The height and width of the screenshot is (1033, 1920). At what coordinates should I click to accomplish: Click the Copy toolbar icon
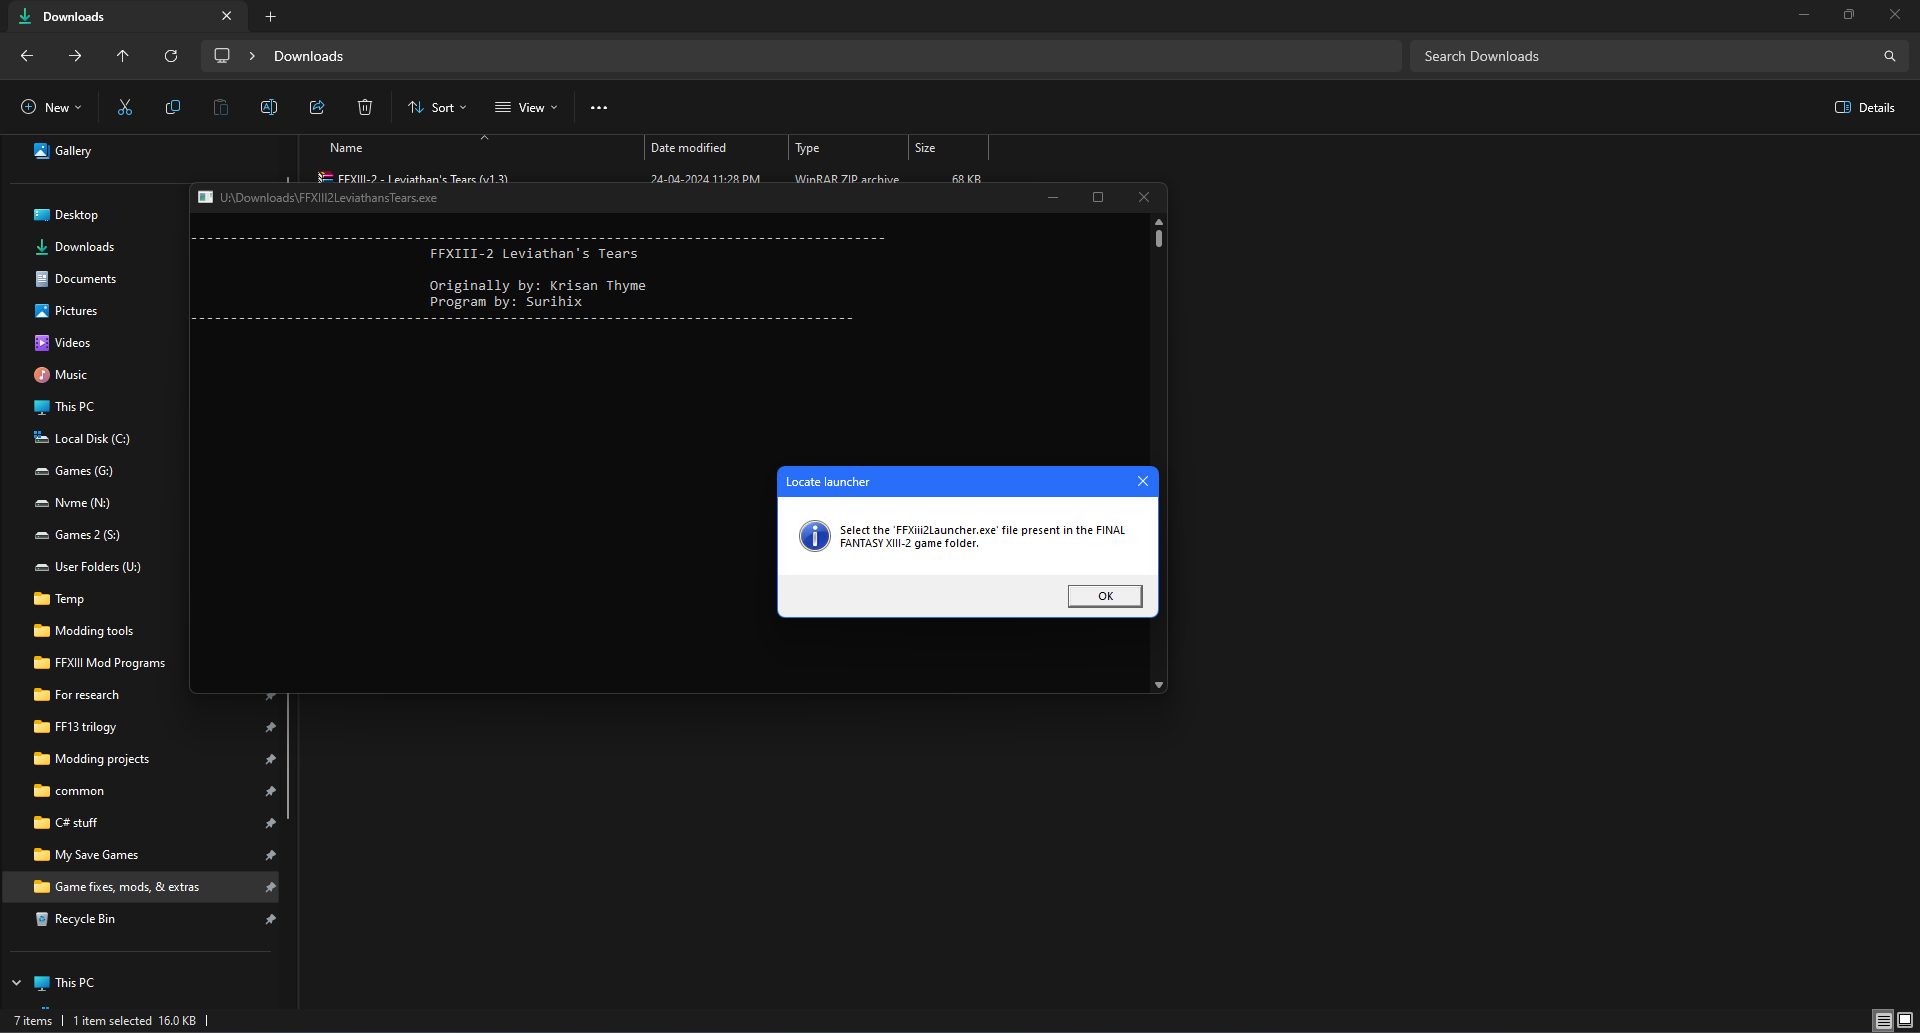(x=173, y=107)
